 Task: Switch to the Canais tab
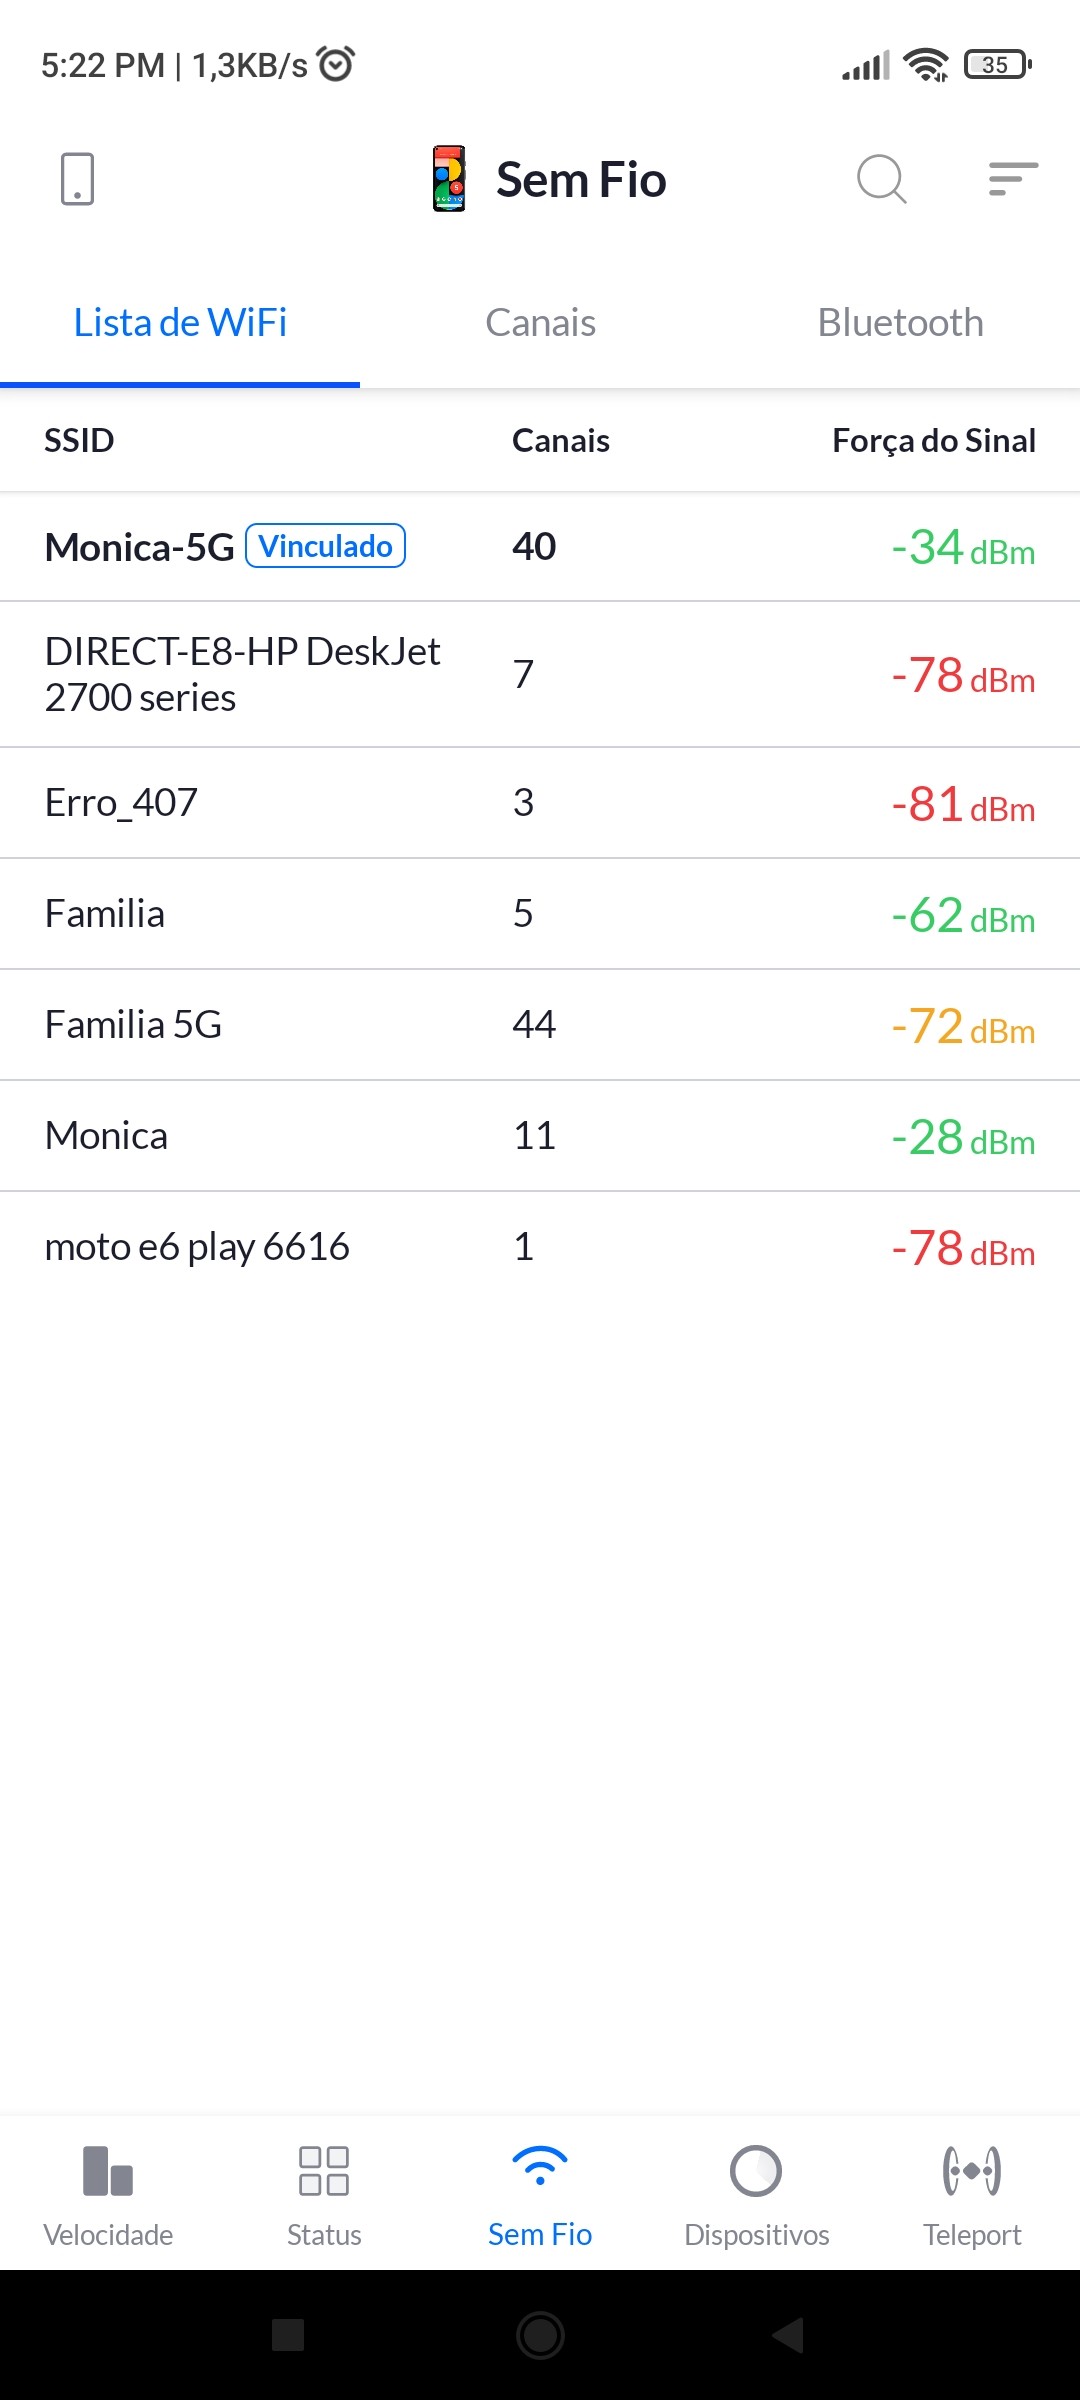540,323
